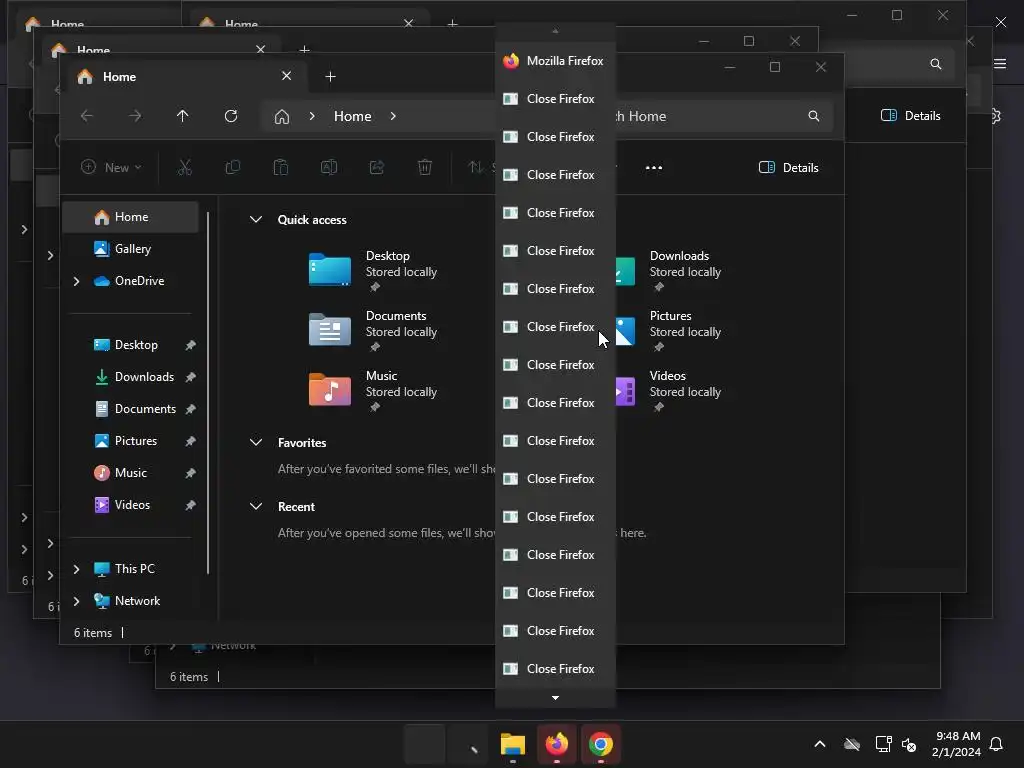Click Paste clipboard icon in toolbar
1024x768 pixels.
pos(281,168)
